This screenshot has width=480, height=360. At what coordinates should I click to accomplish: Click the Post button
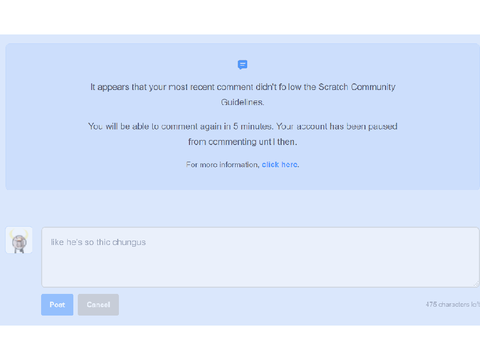(x=57, y=305)
